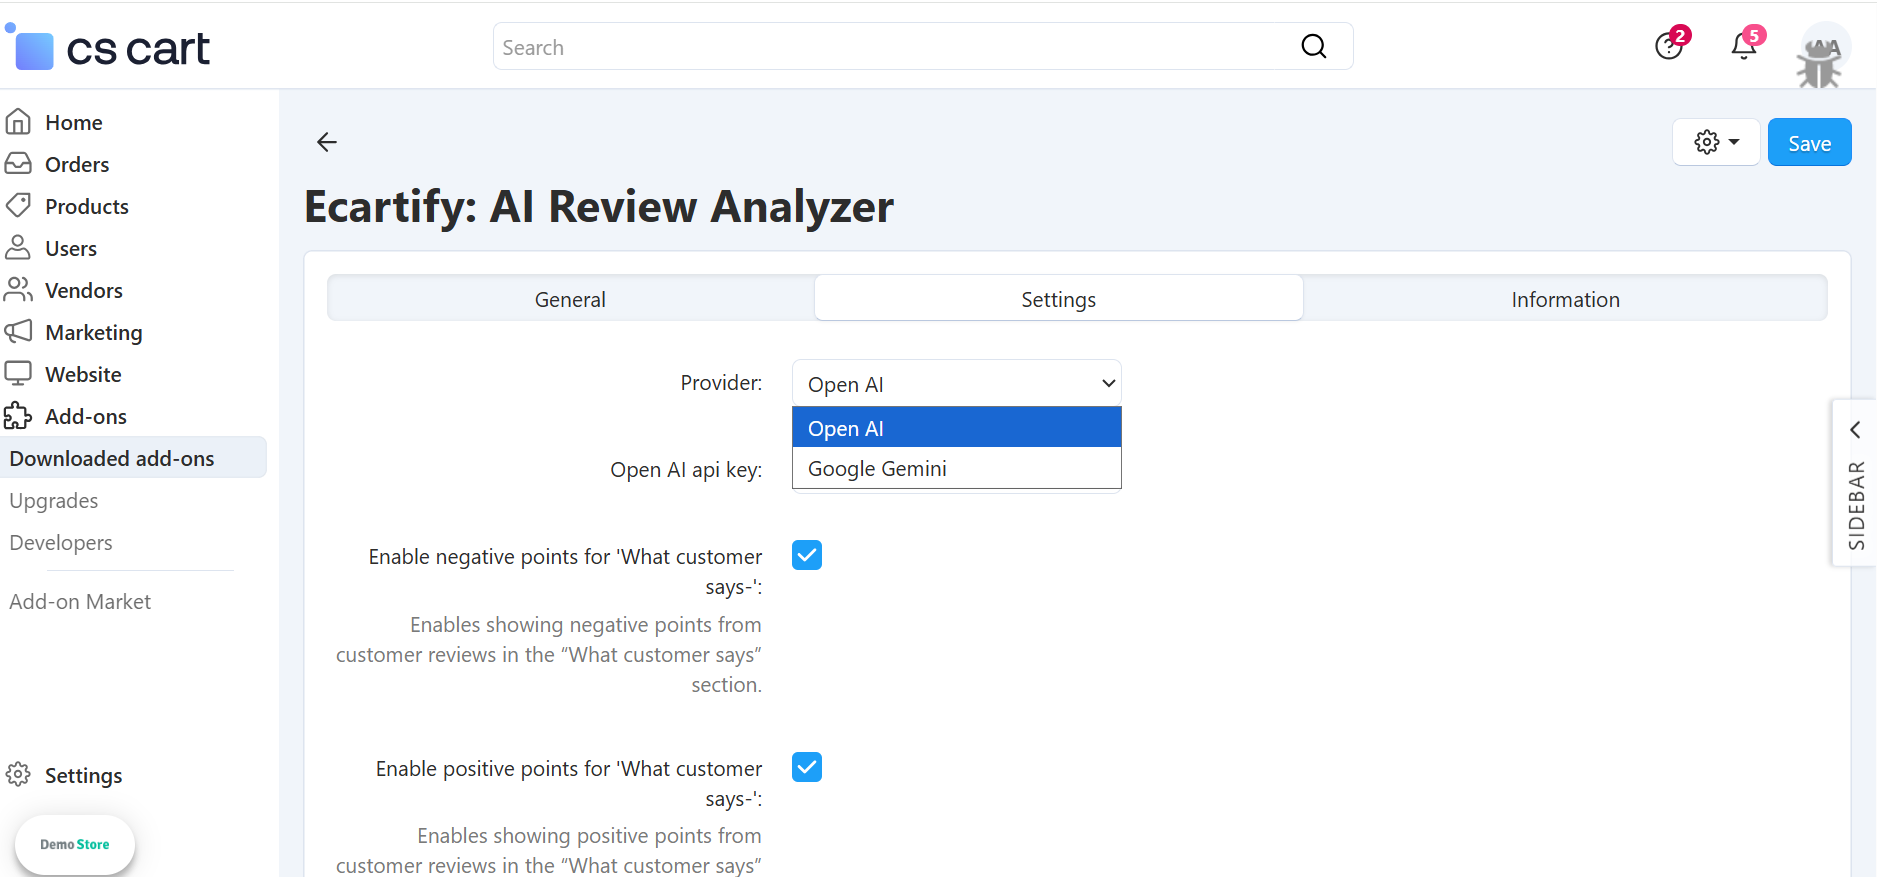Choose Open AI in the provider dropdown
The width and height of the screenshot is (1877, 877).
[x=956, y=429]
